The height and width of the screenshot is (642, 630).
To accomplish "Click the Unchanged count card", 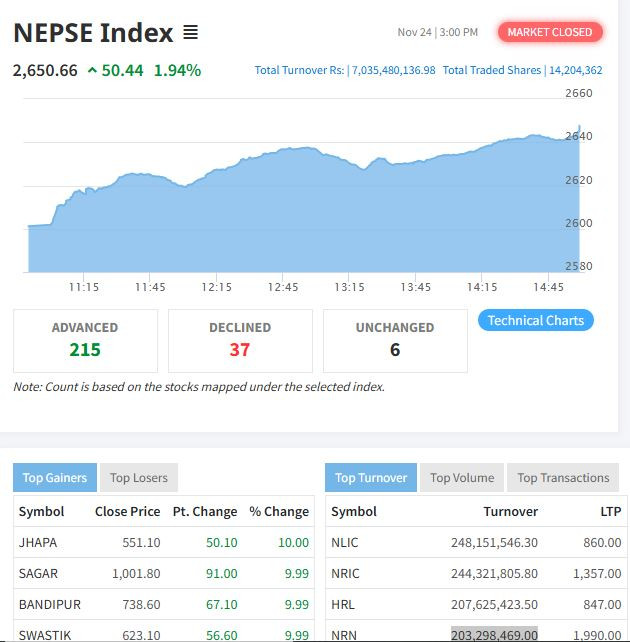I will click(395, 340).
